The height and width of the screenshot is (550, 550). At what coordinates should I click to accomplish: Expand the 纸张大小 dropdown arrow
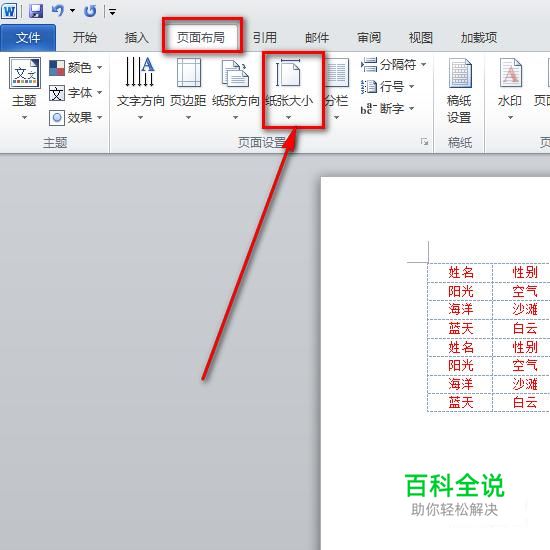[288, 117]
